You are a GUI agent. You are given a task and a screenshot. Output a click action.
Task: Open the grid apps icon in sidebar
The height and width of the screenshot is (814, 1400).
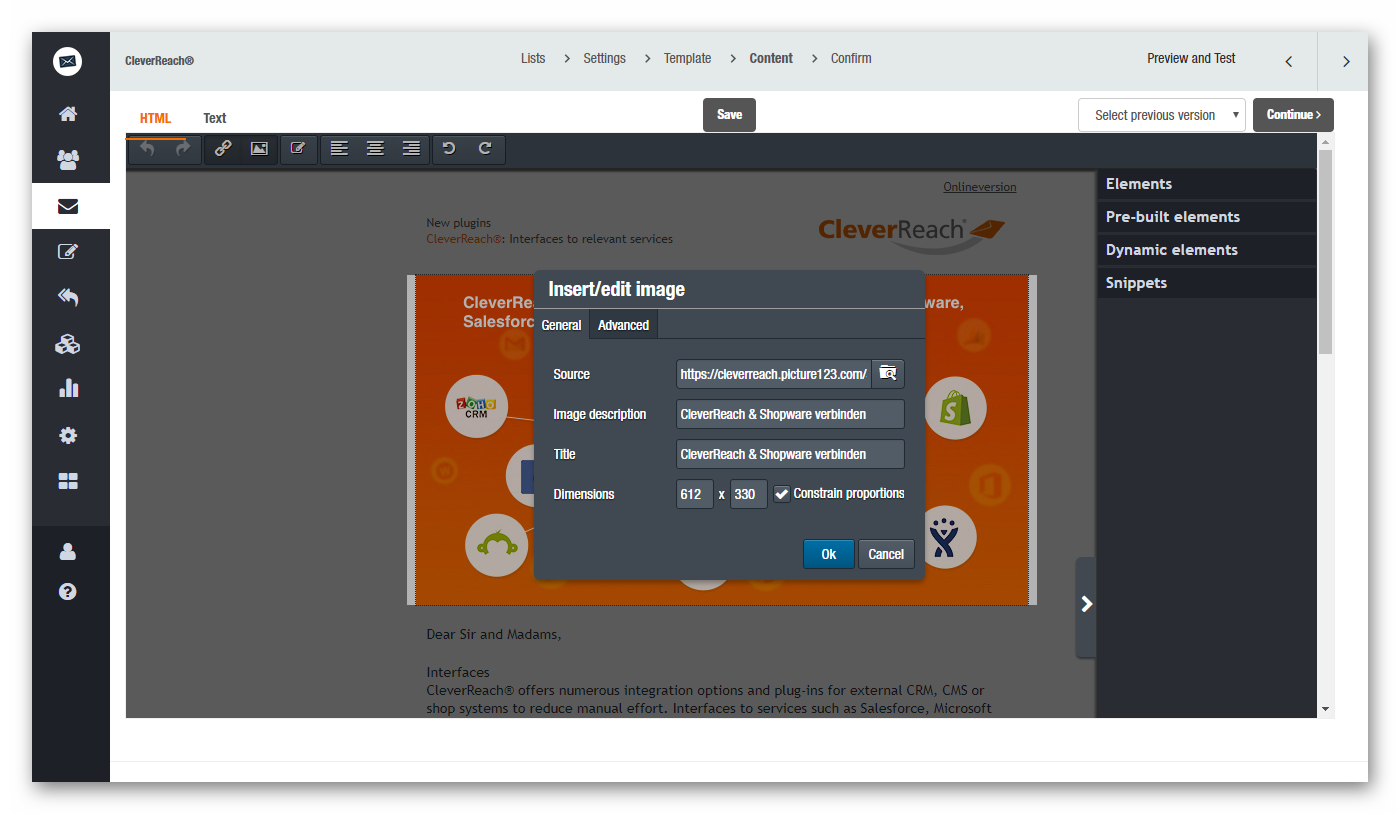click(68, 481)
